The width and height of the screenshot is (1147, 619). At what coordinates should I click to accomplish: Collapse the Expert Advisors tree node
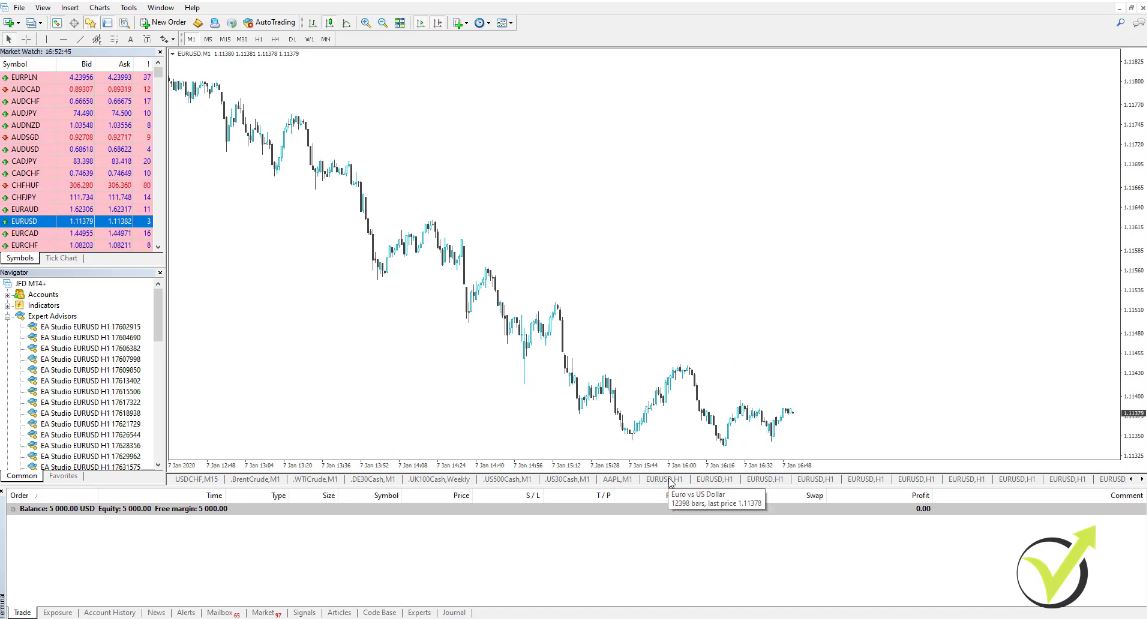click(8, 316)
